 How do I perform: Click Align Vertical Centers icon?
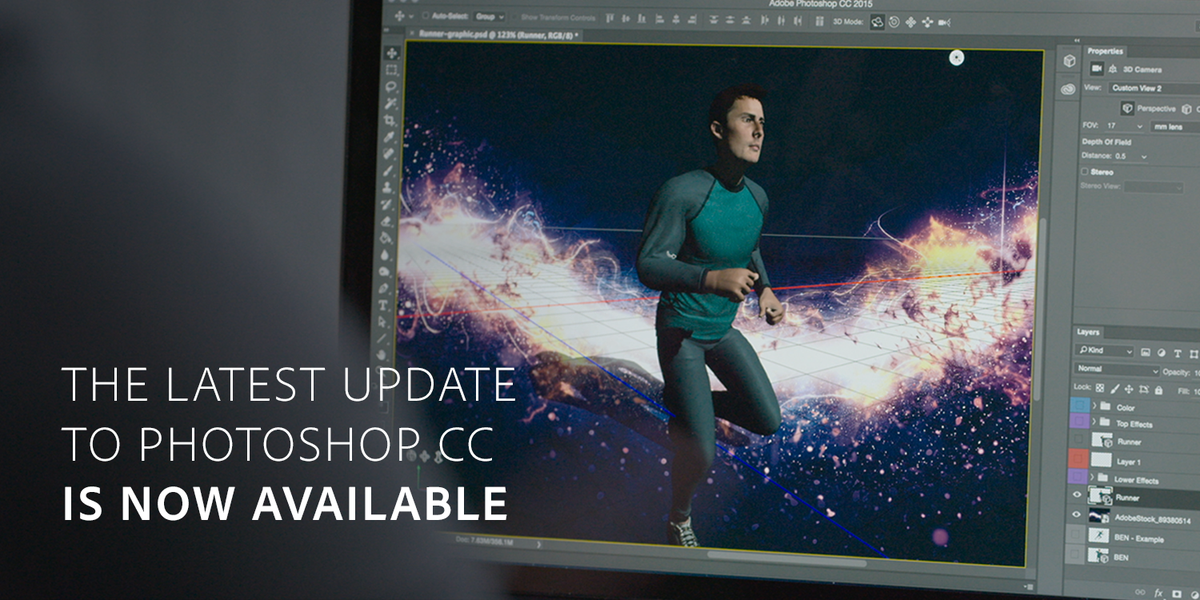point(625,20)
